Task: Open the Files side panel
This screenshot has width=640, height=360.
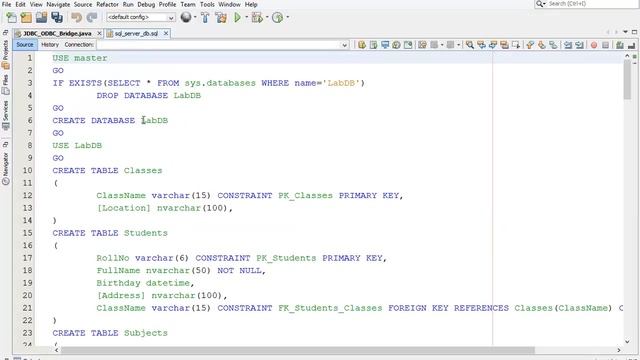Action: 5,84
